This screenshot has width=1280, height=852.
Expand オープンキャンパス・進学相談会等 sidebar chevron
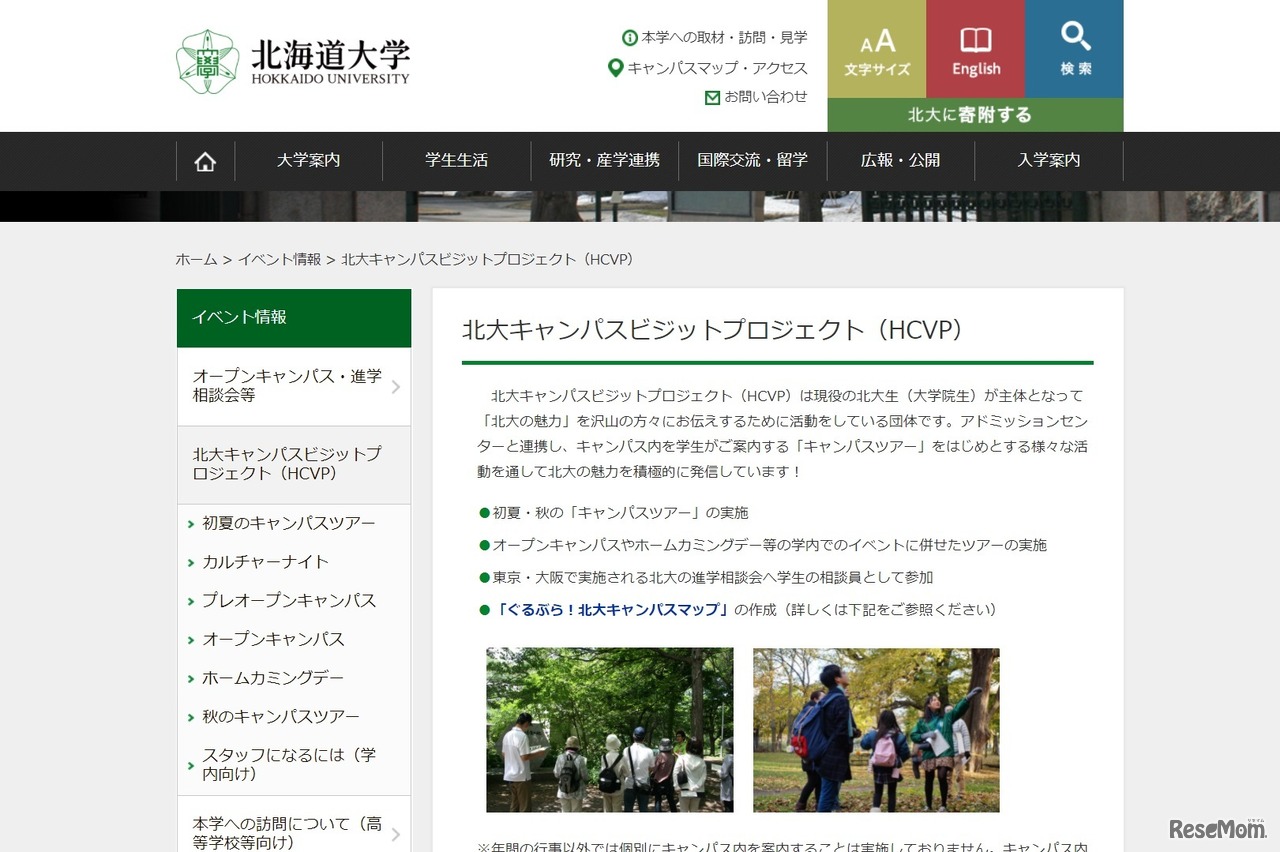(396, 386)
